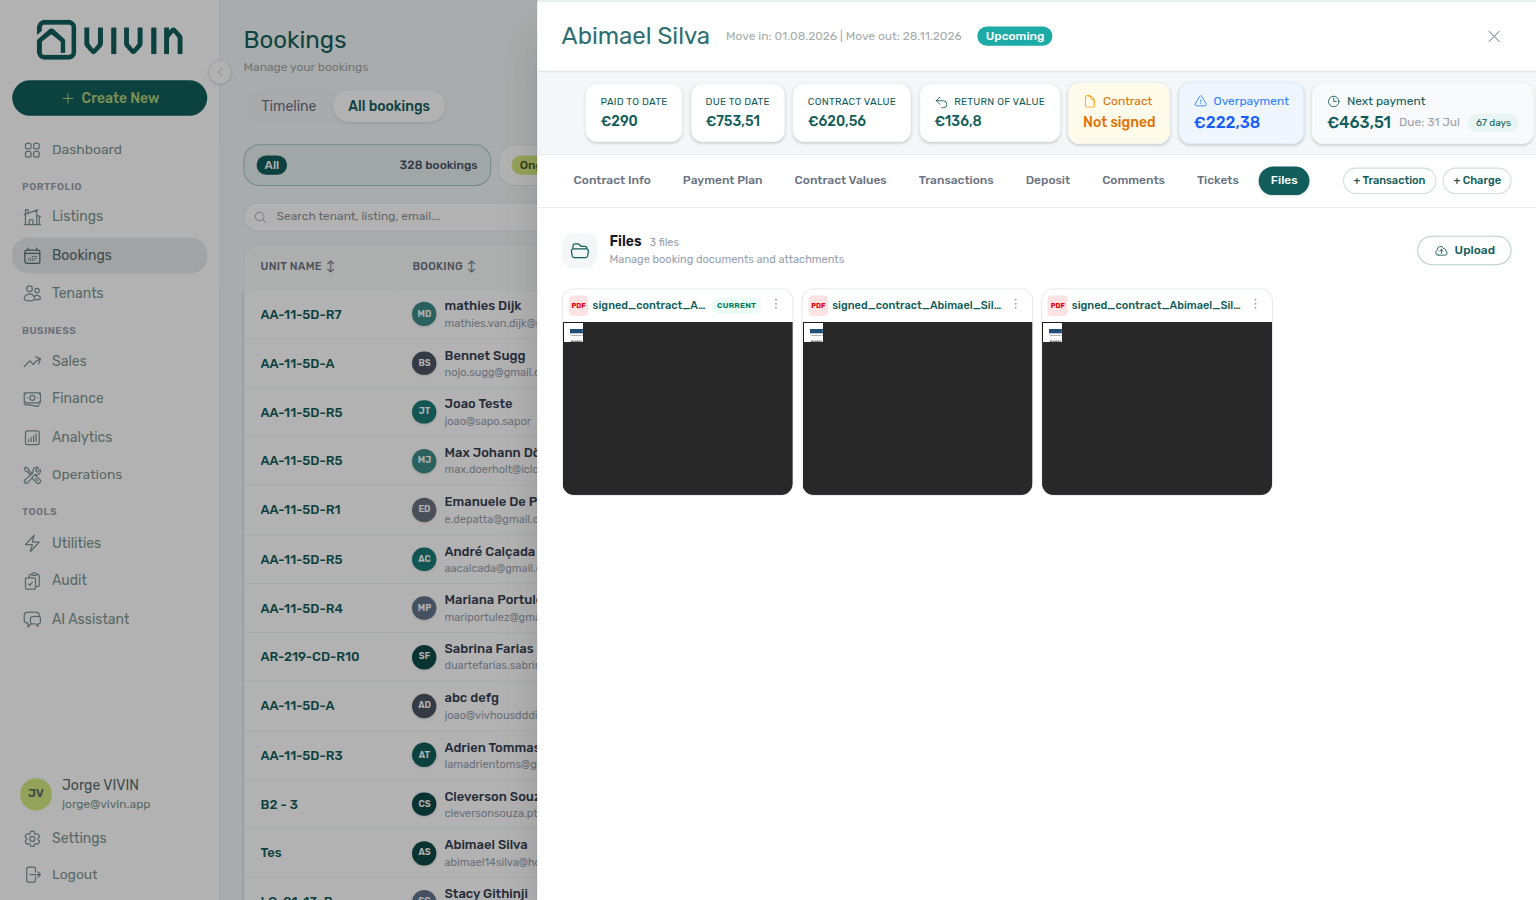The image size is (1536, 900).
Task: Open the Tenants page
Action: (x=109, y=293)
